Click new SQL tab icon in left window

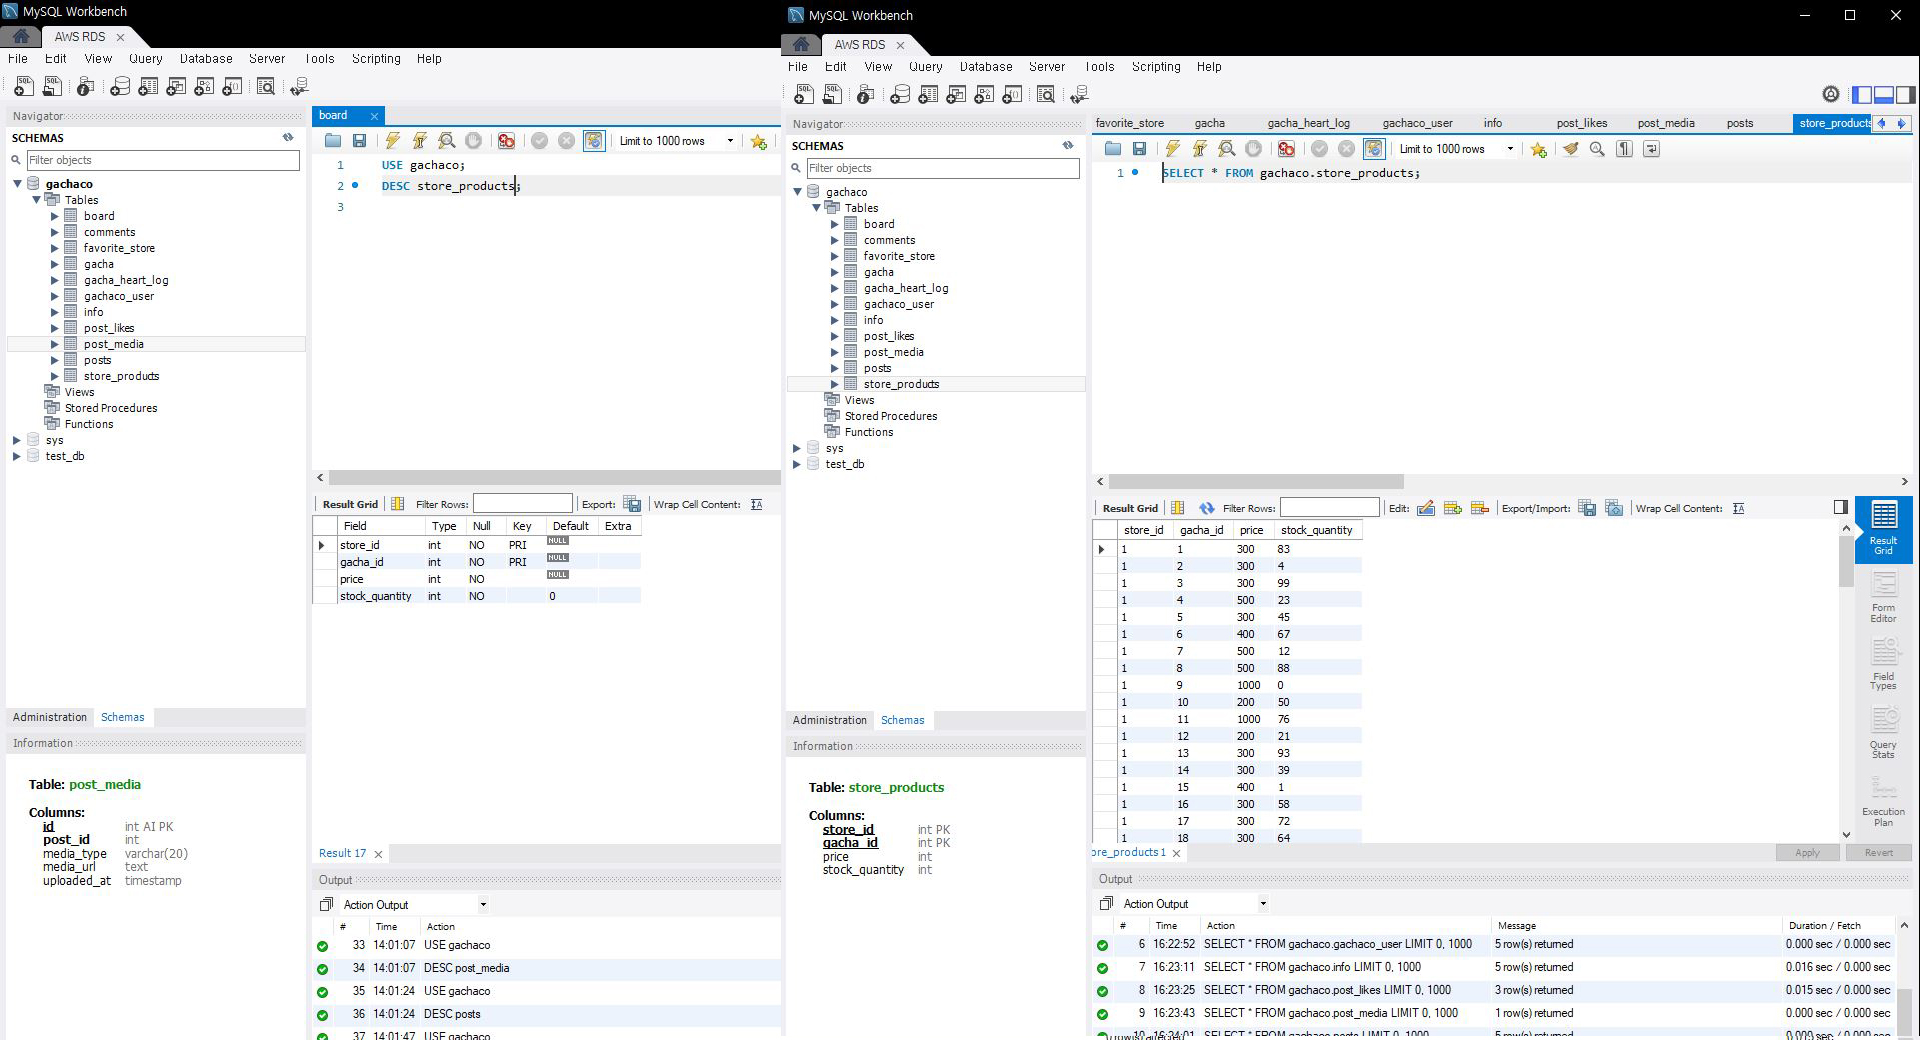pyautogui.click(x=24, y=87)
